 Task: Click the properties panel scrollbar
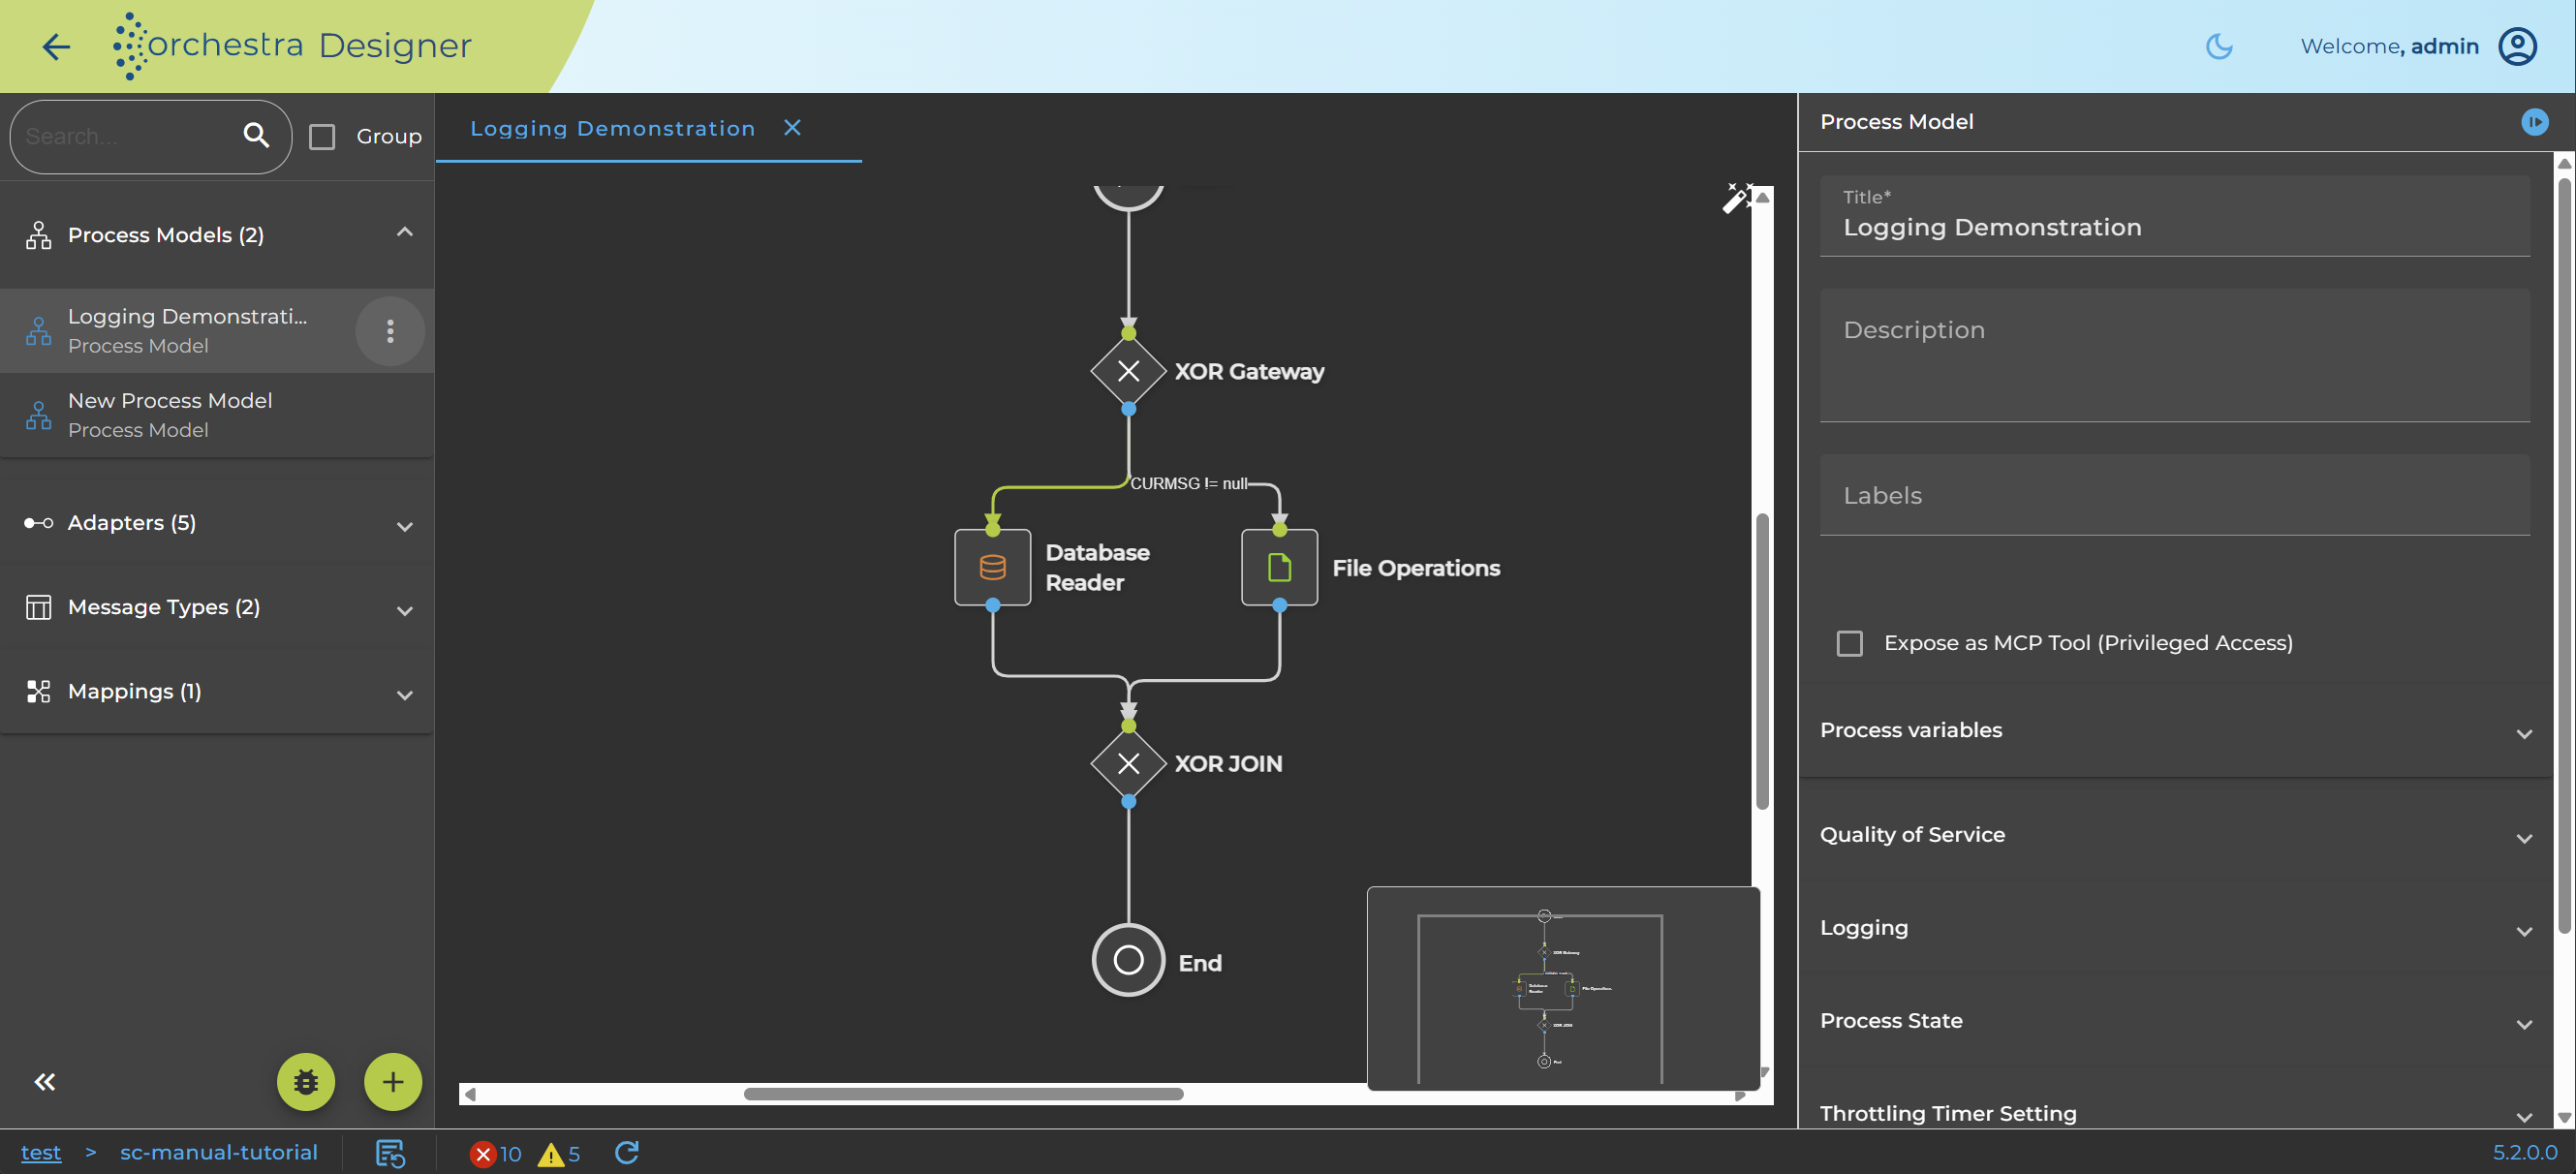pos(2563,555)
